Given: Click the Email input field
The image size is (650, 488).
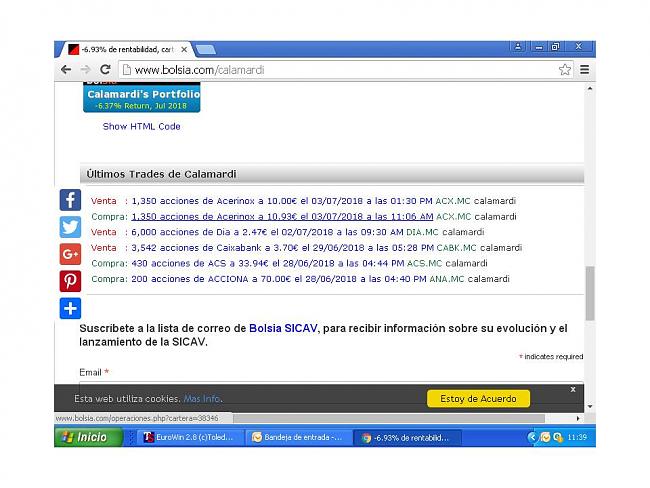Looking at the screenshot, I should 331,384.
